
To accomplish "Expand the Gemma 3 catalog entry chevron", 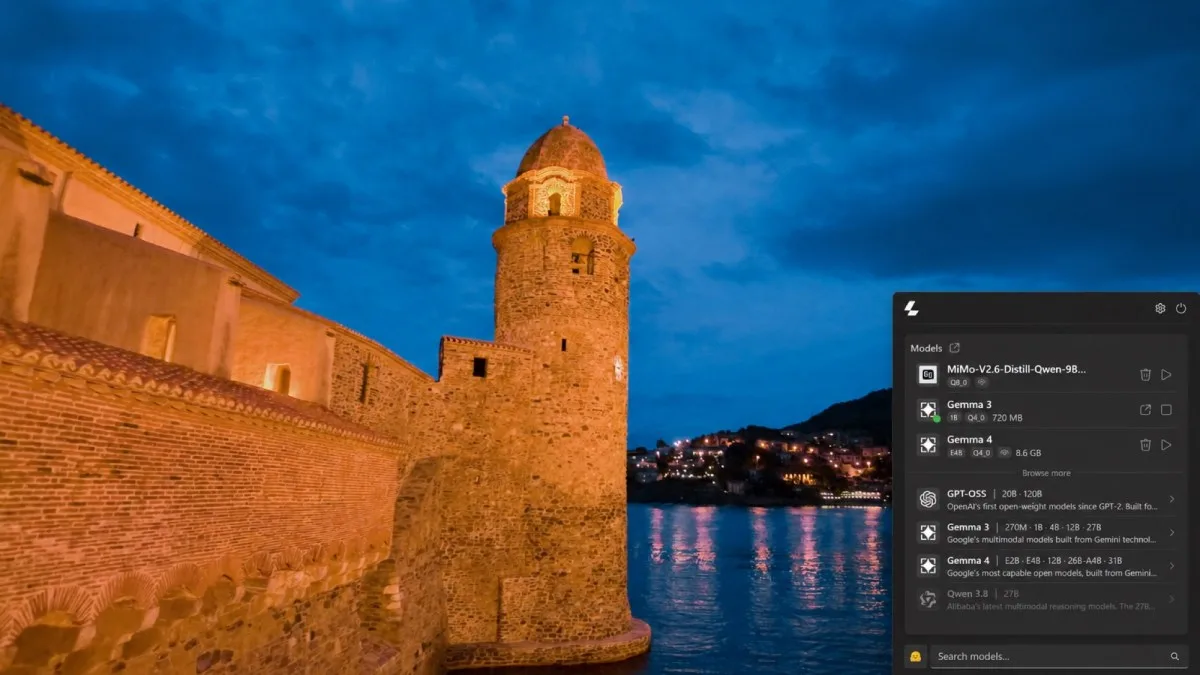I will 1172,532.
